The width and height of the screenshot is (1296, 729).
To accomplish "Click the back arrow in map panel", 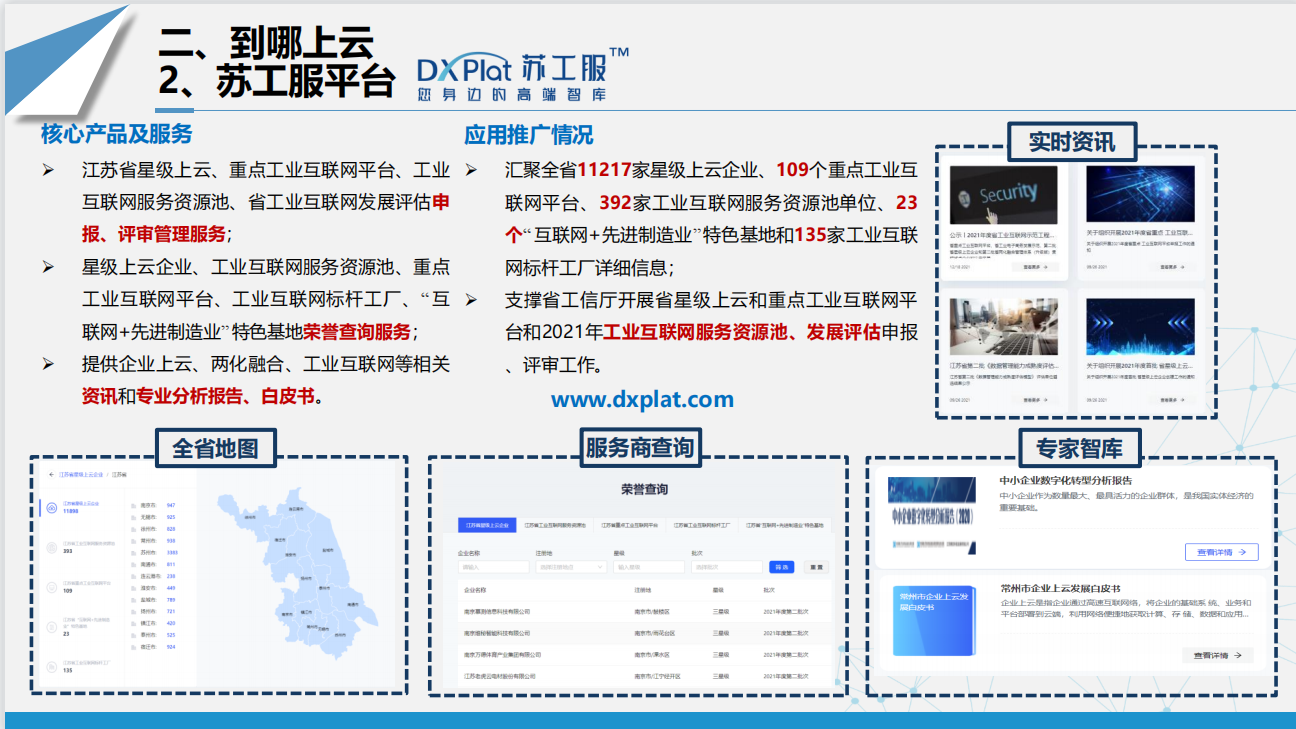I will tap(51, 474).
